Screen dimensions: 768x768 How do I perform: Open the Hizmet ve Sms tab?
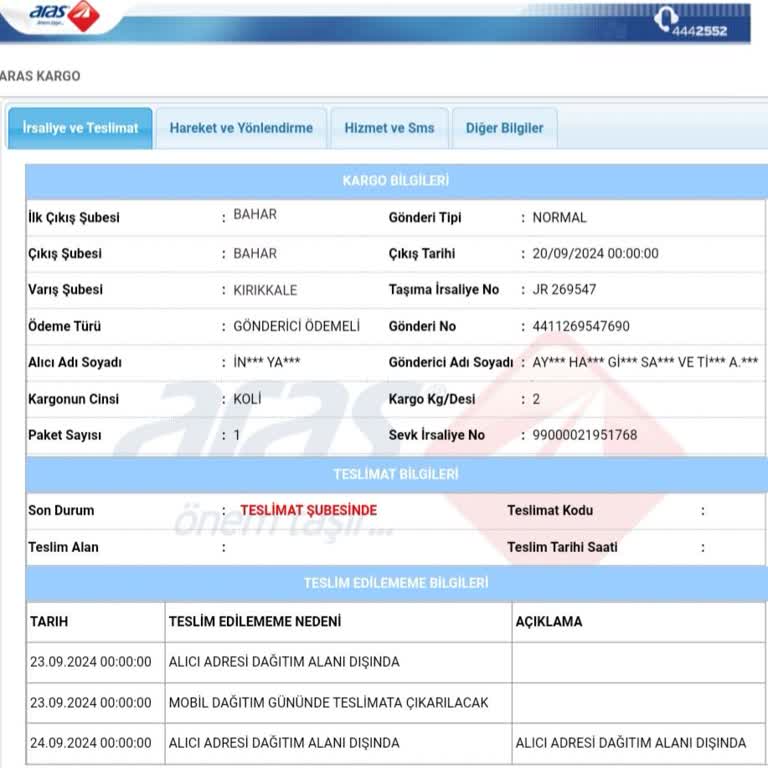coord(389,128)
